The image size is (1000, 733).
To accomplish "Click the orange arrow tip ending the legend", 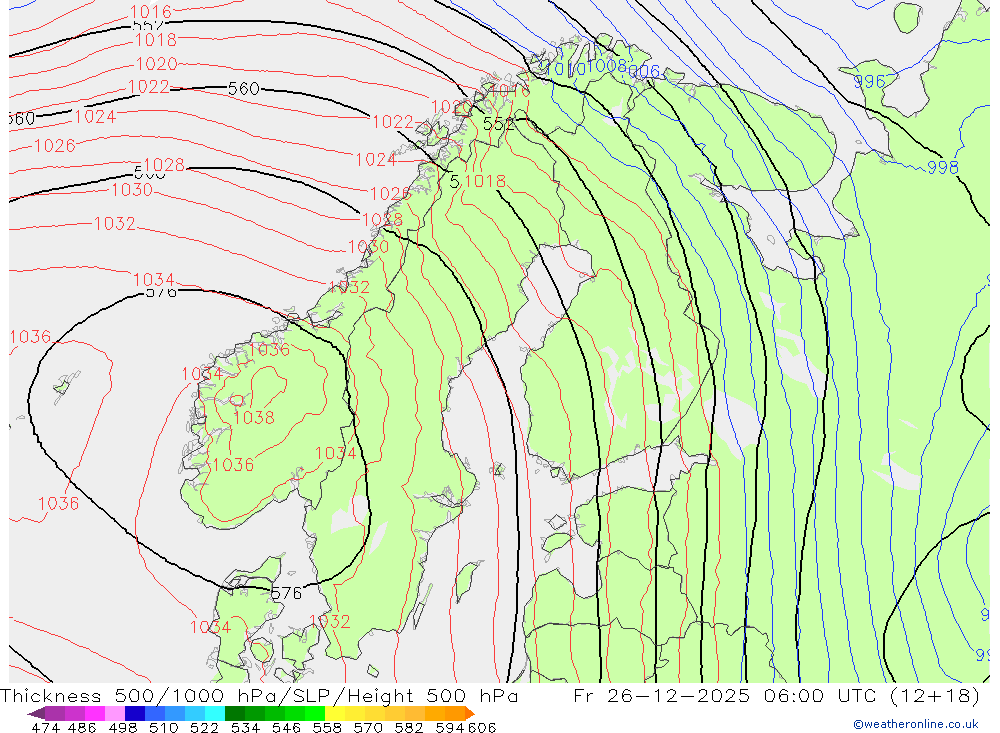I will [x=470, y=713].
